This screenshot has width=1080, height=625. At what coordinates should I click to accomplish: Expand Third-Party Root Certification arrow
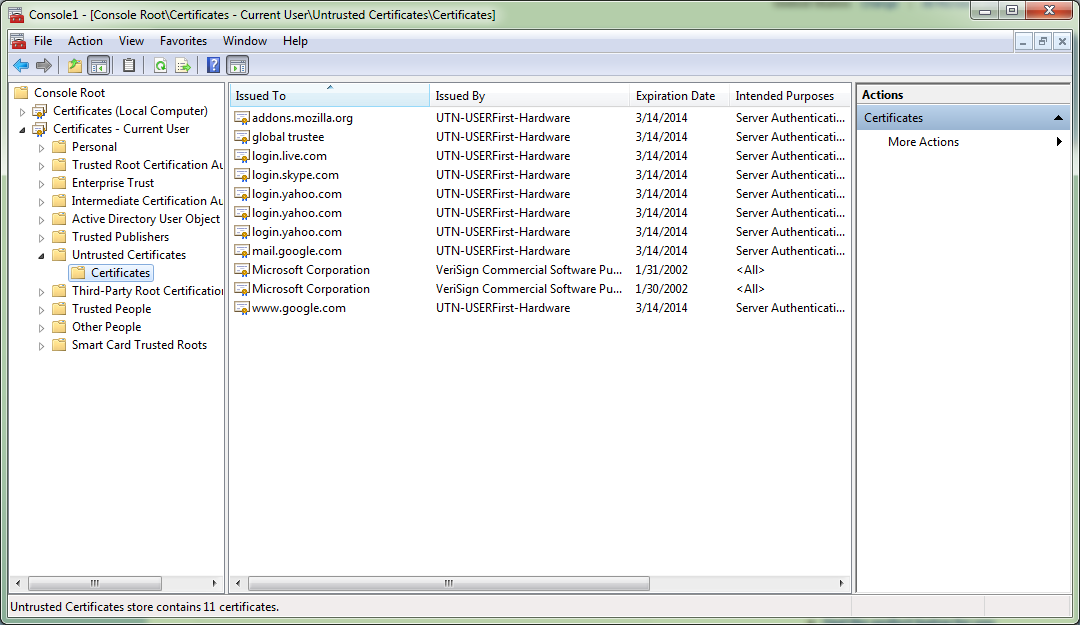(41, 291)
